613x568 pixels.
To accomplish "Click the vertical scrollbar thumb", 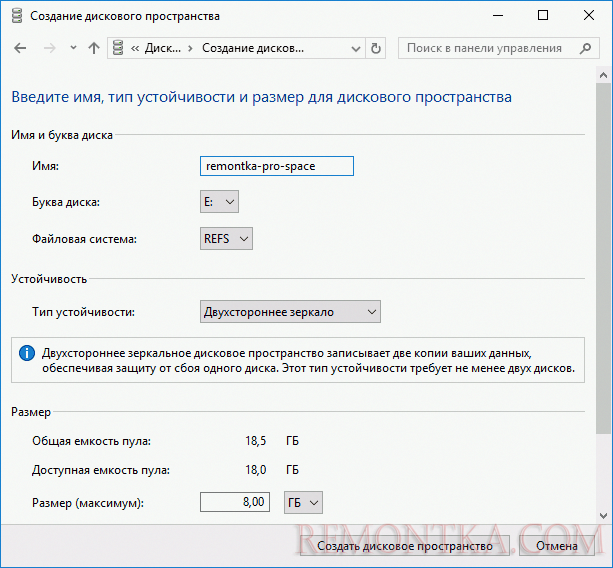I will [x=603, y=258].
